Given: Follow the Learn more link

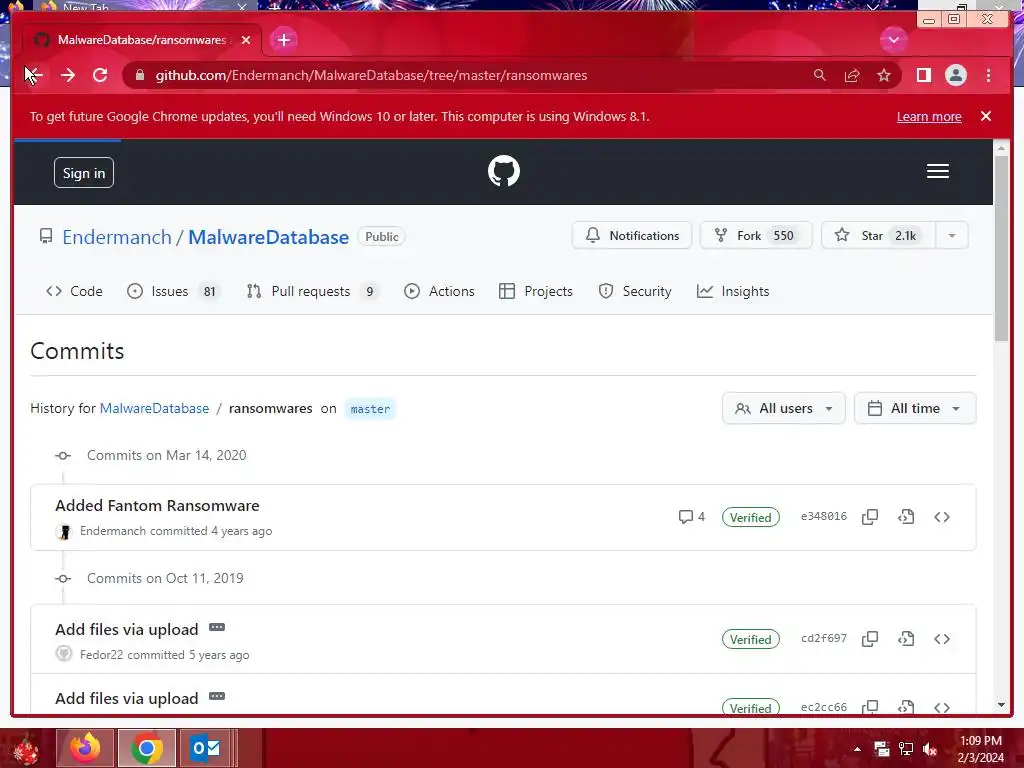Looking at the screenshot, I should click(x=929, y=116).
